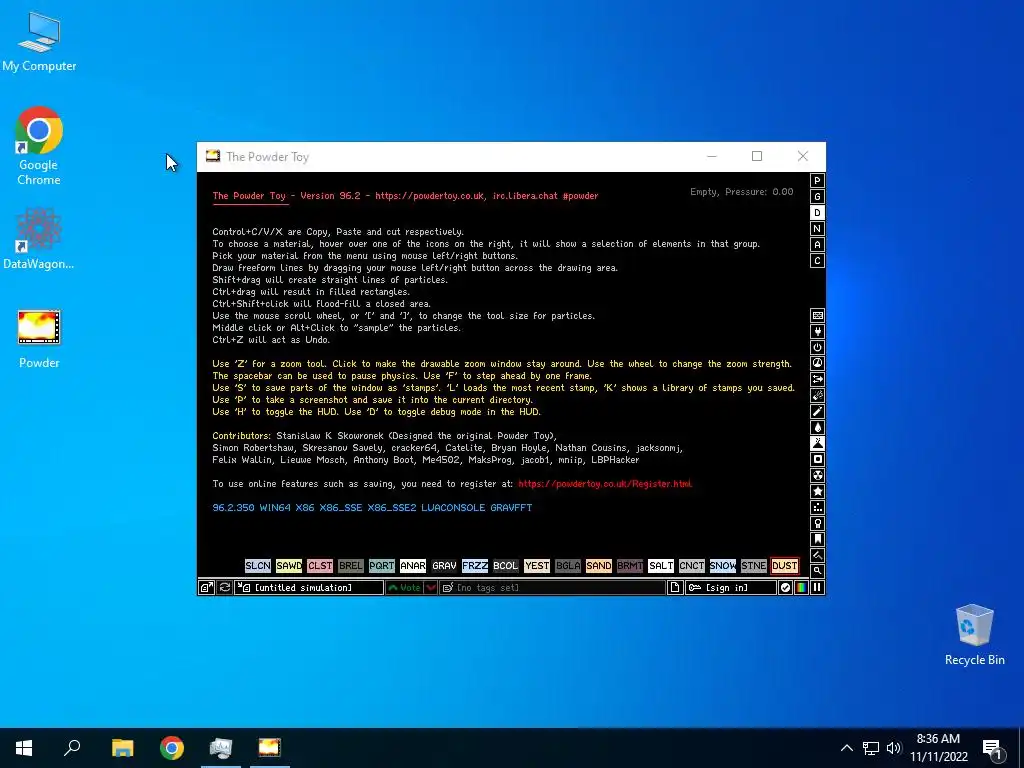Open the Powders pile icon section
The image size is (1024, 768).
click(x=817, y=443)
